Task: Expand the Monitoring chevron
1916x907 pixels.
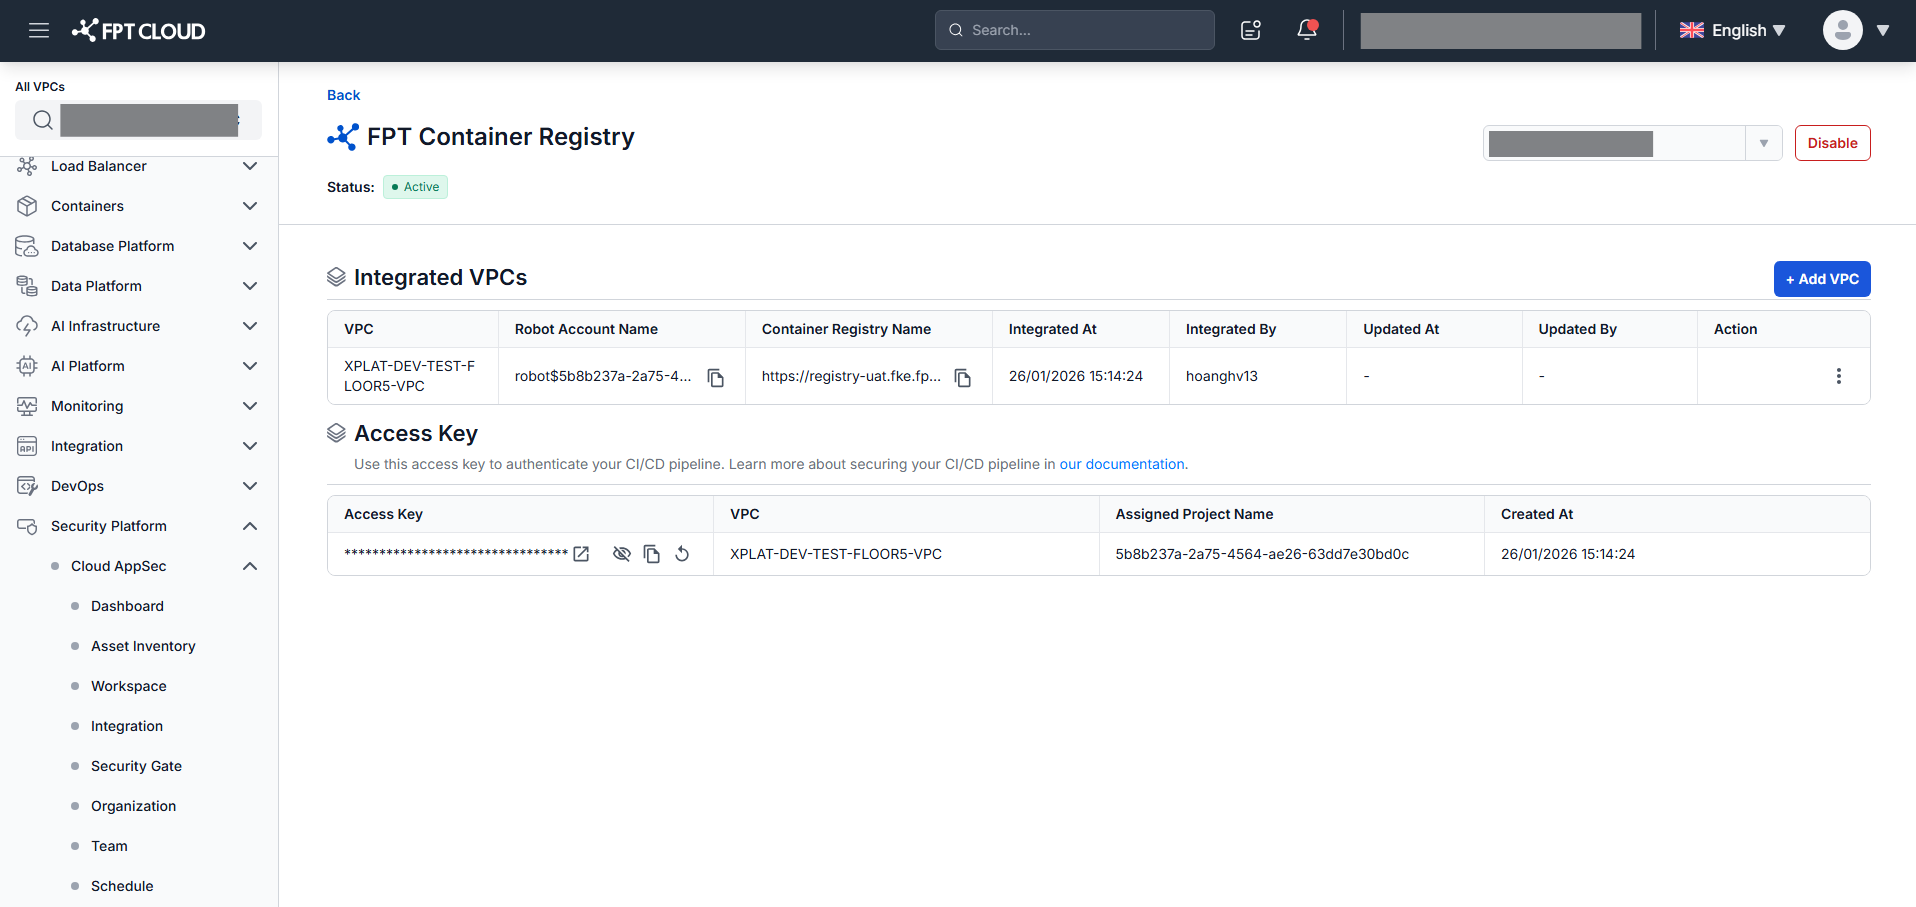Action: point(250,406)
